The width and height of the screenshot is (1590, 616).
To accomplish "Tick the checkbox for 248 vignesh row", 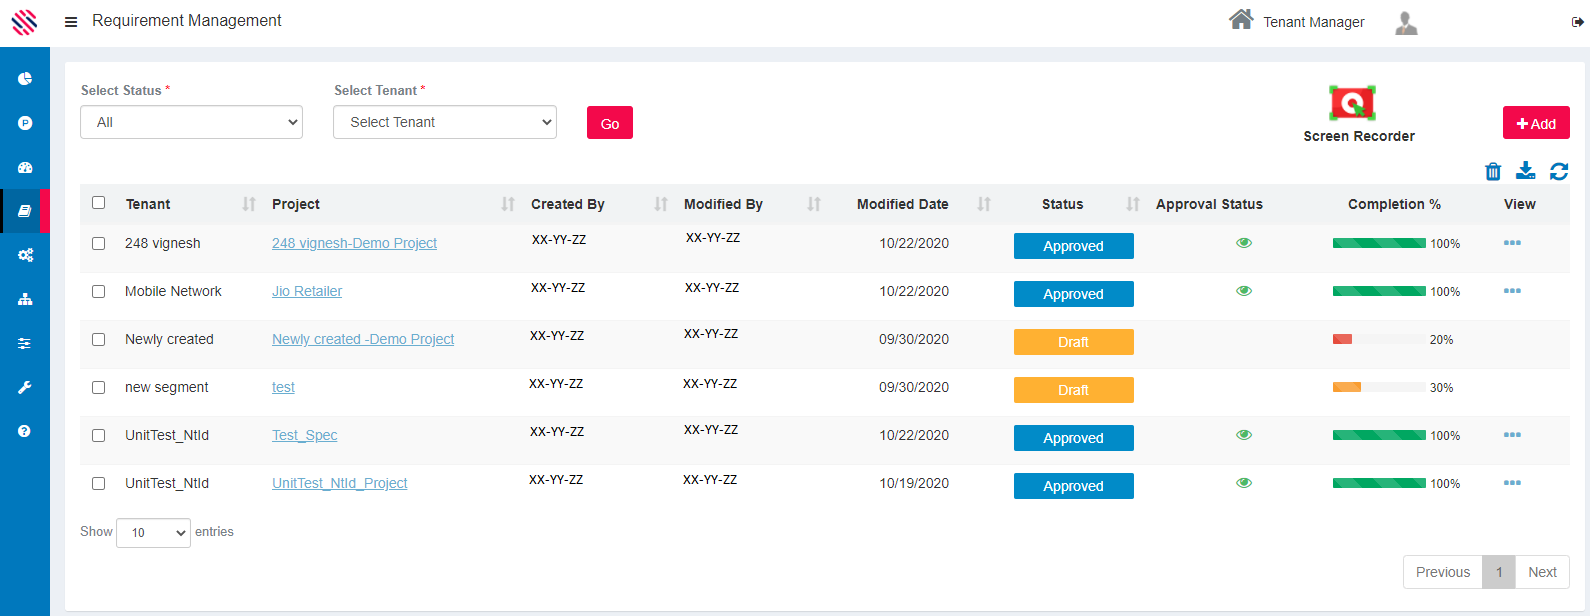I will (x=98, y=243).
